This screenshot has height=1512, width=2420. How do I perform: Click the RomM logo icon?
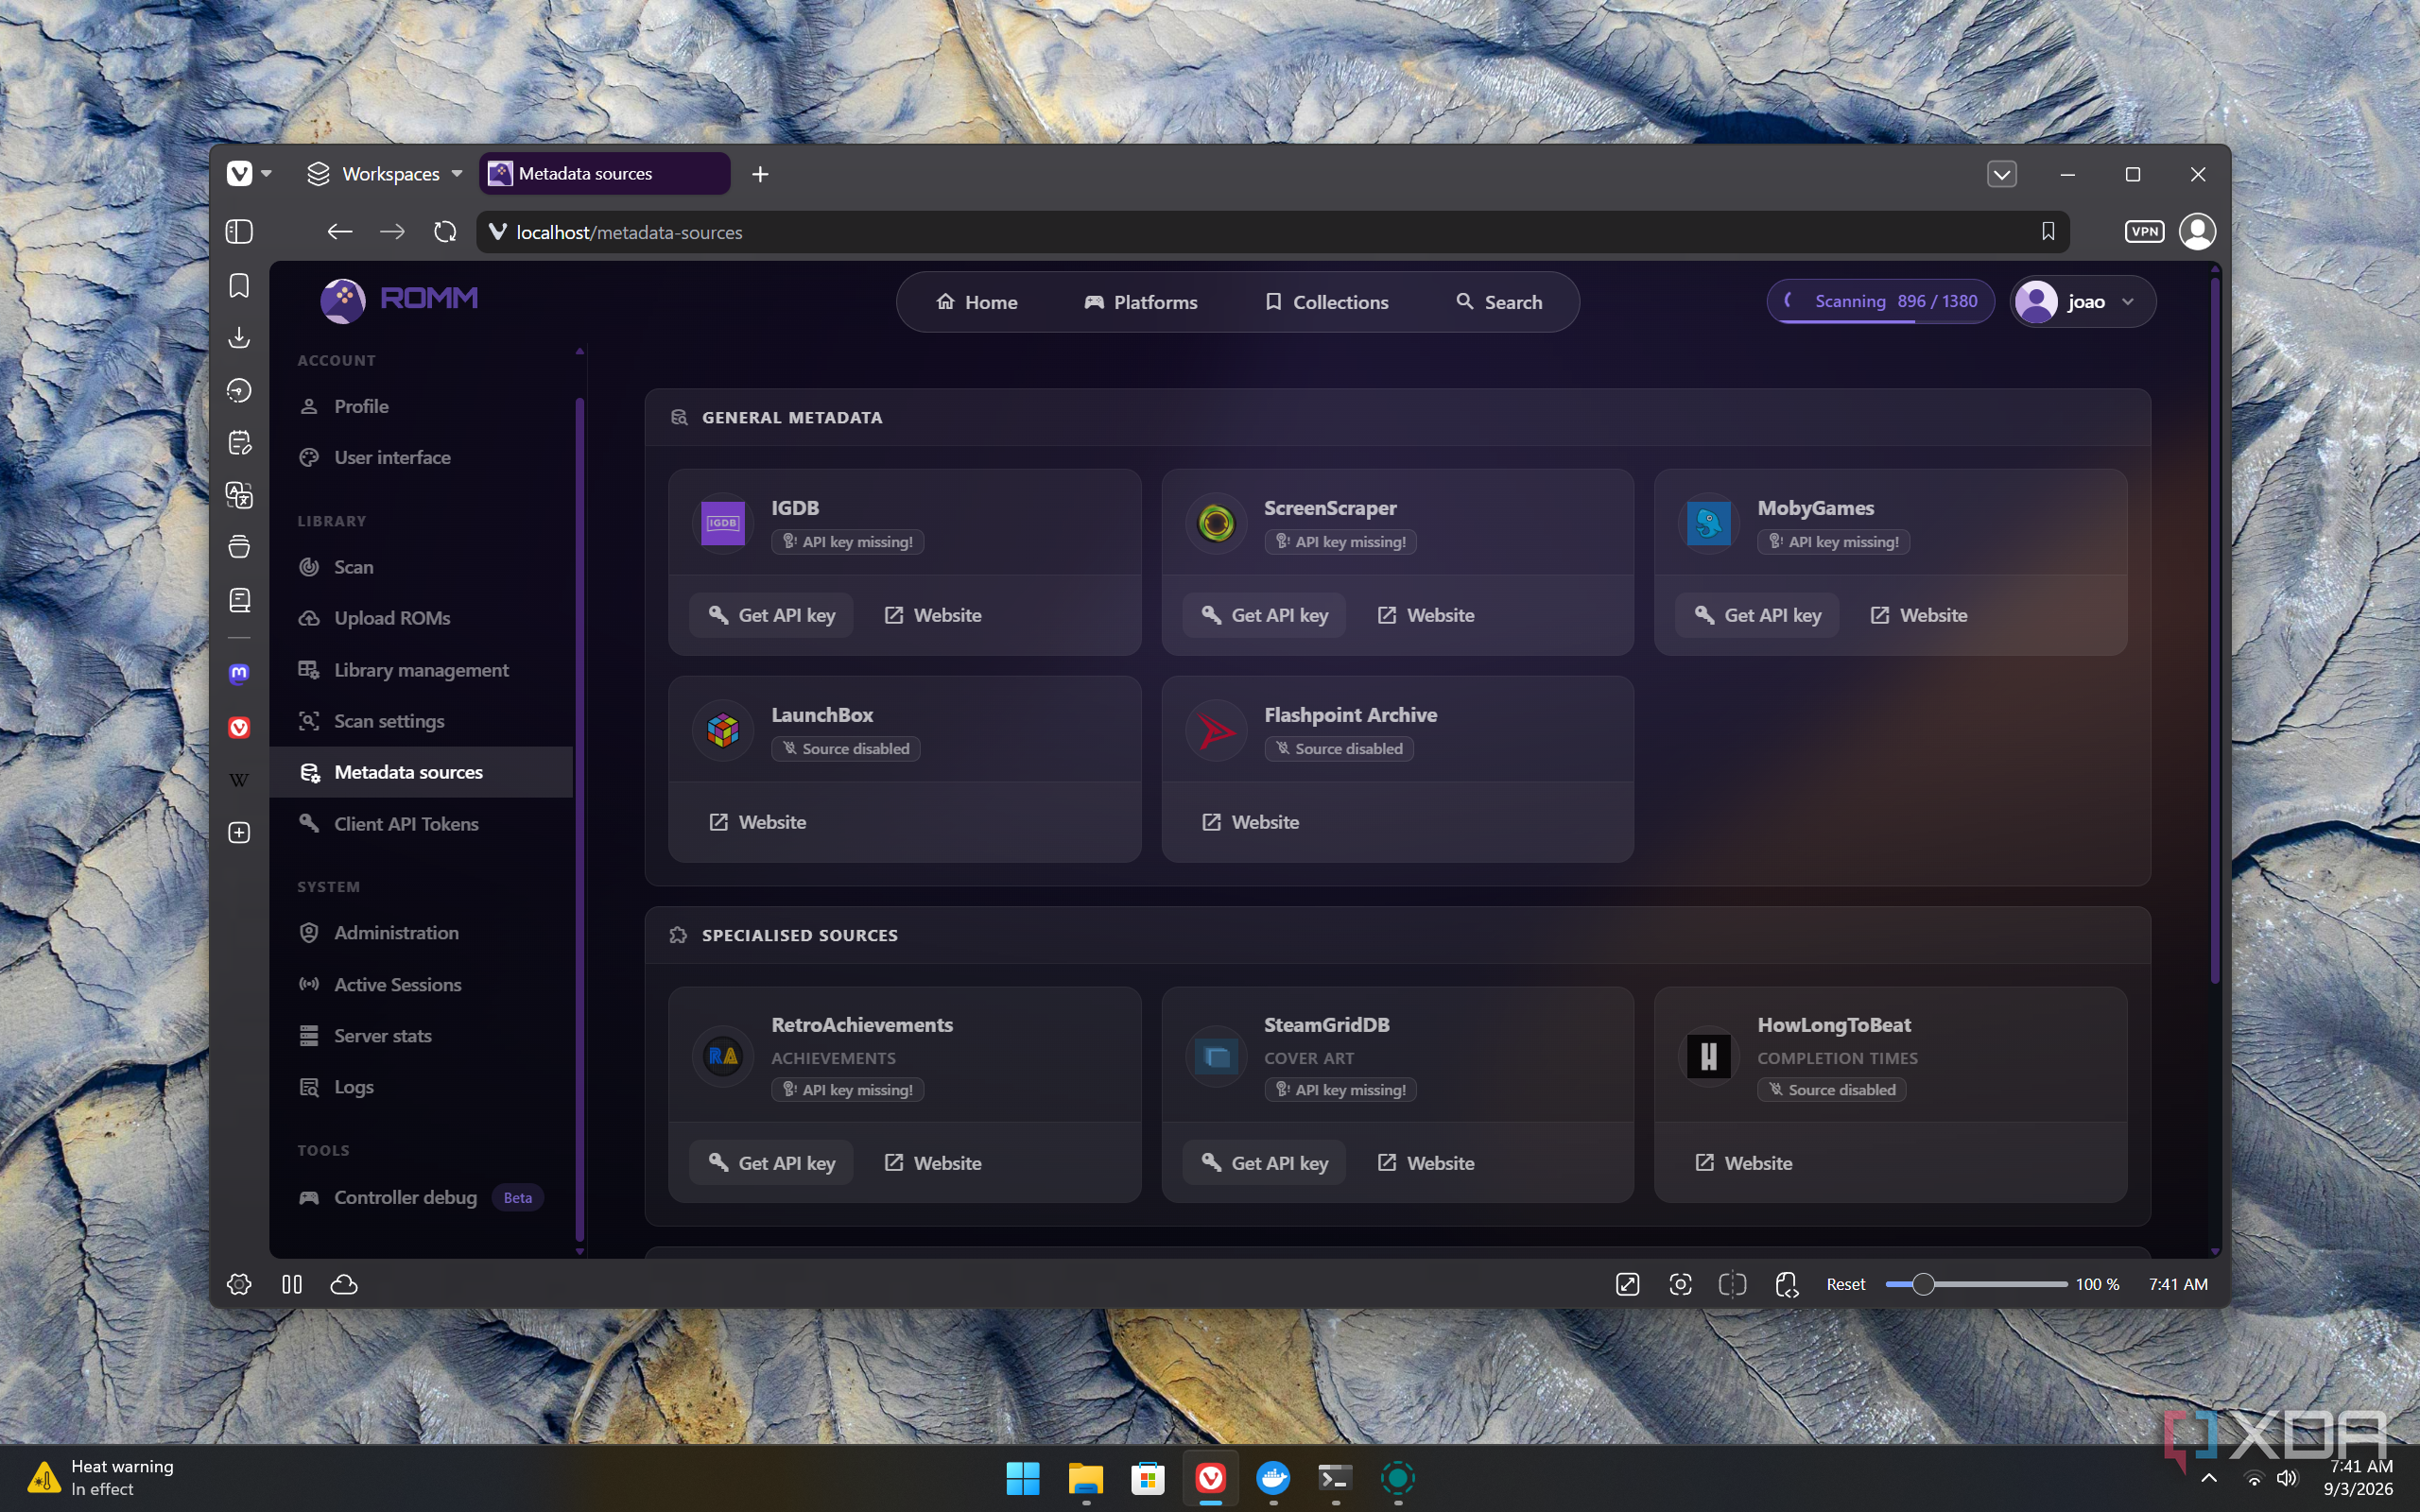(x=343, y=300)
